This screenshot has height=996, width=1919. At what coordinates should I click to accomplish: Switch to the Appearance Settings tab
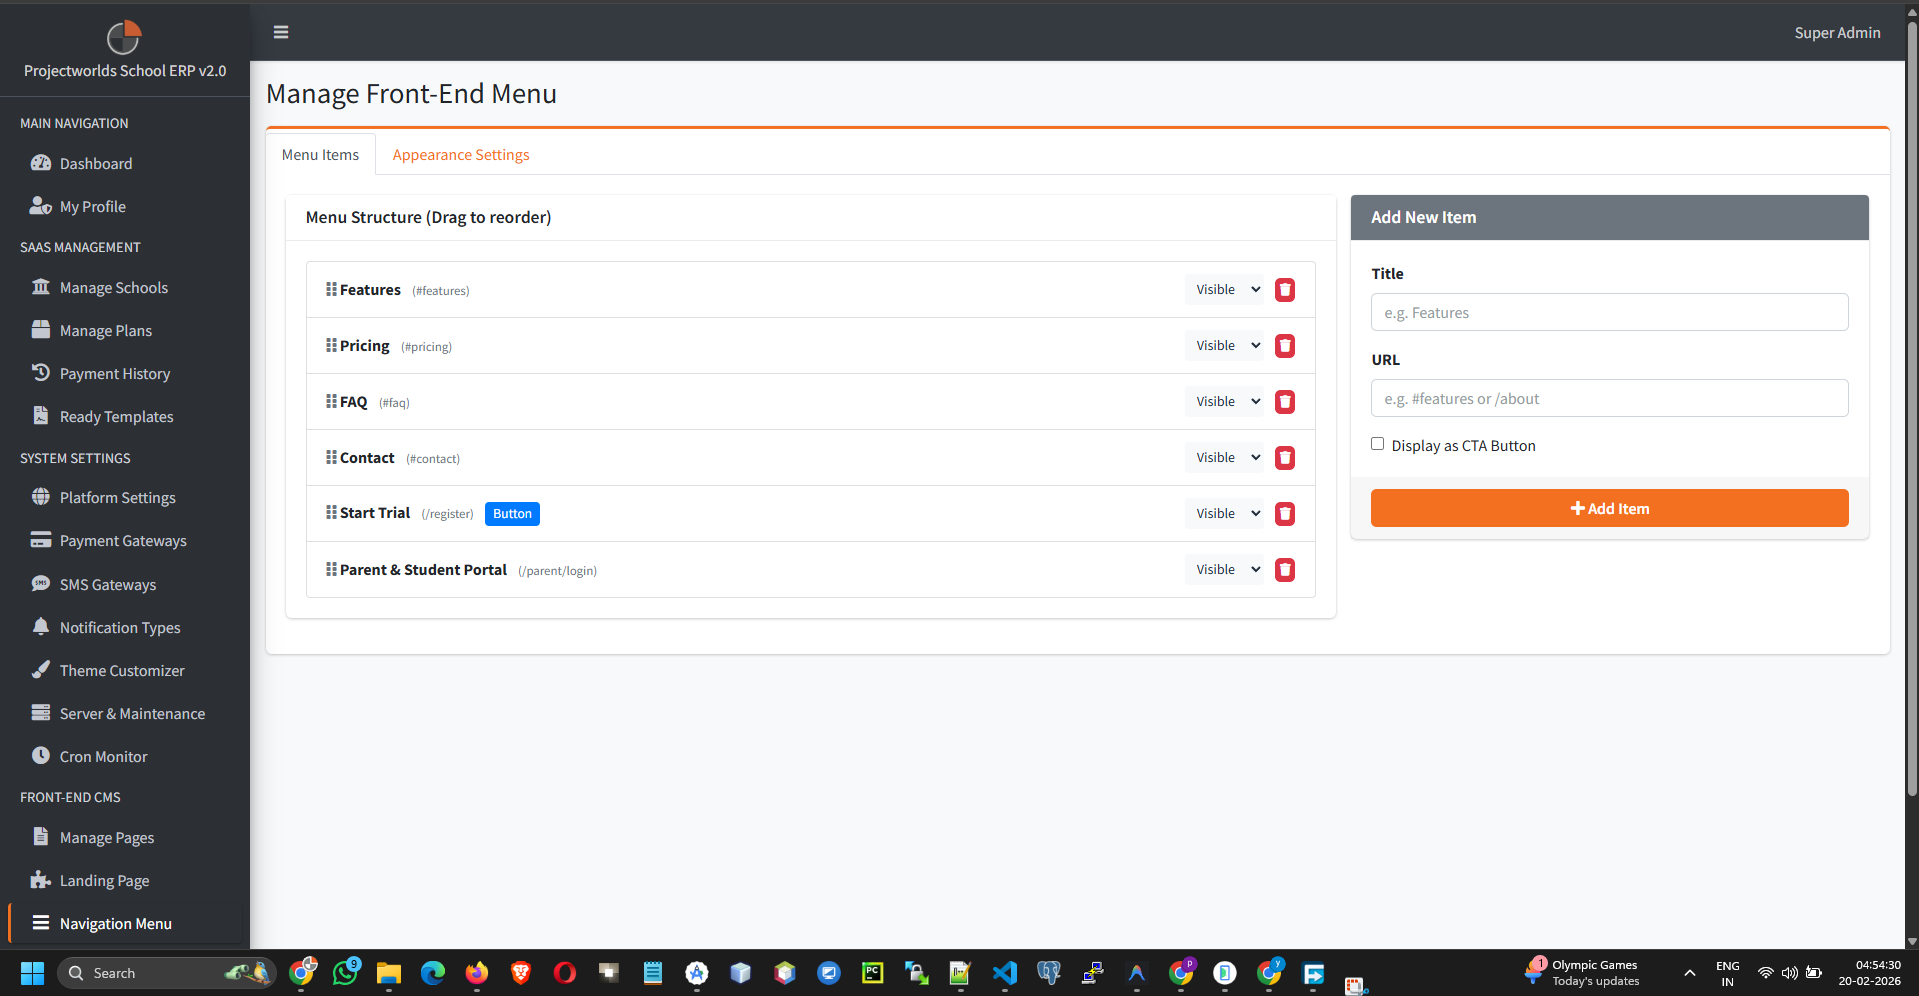coord(460,154)
